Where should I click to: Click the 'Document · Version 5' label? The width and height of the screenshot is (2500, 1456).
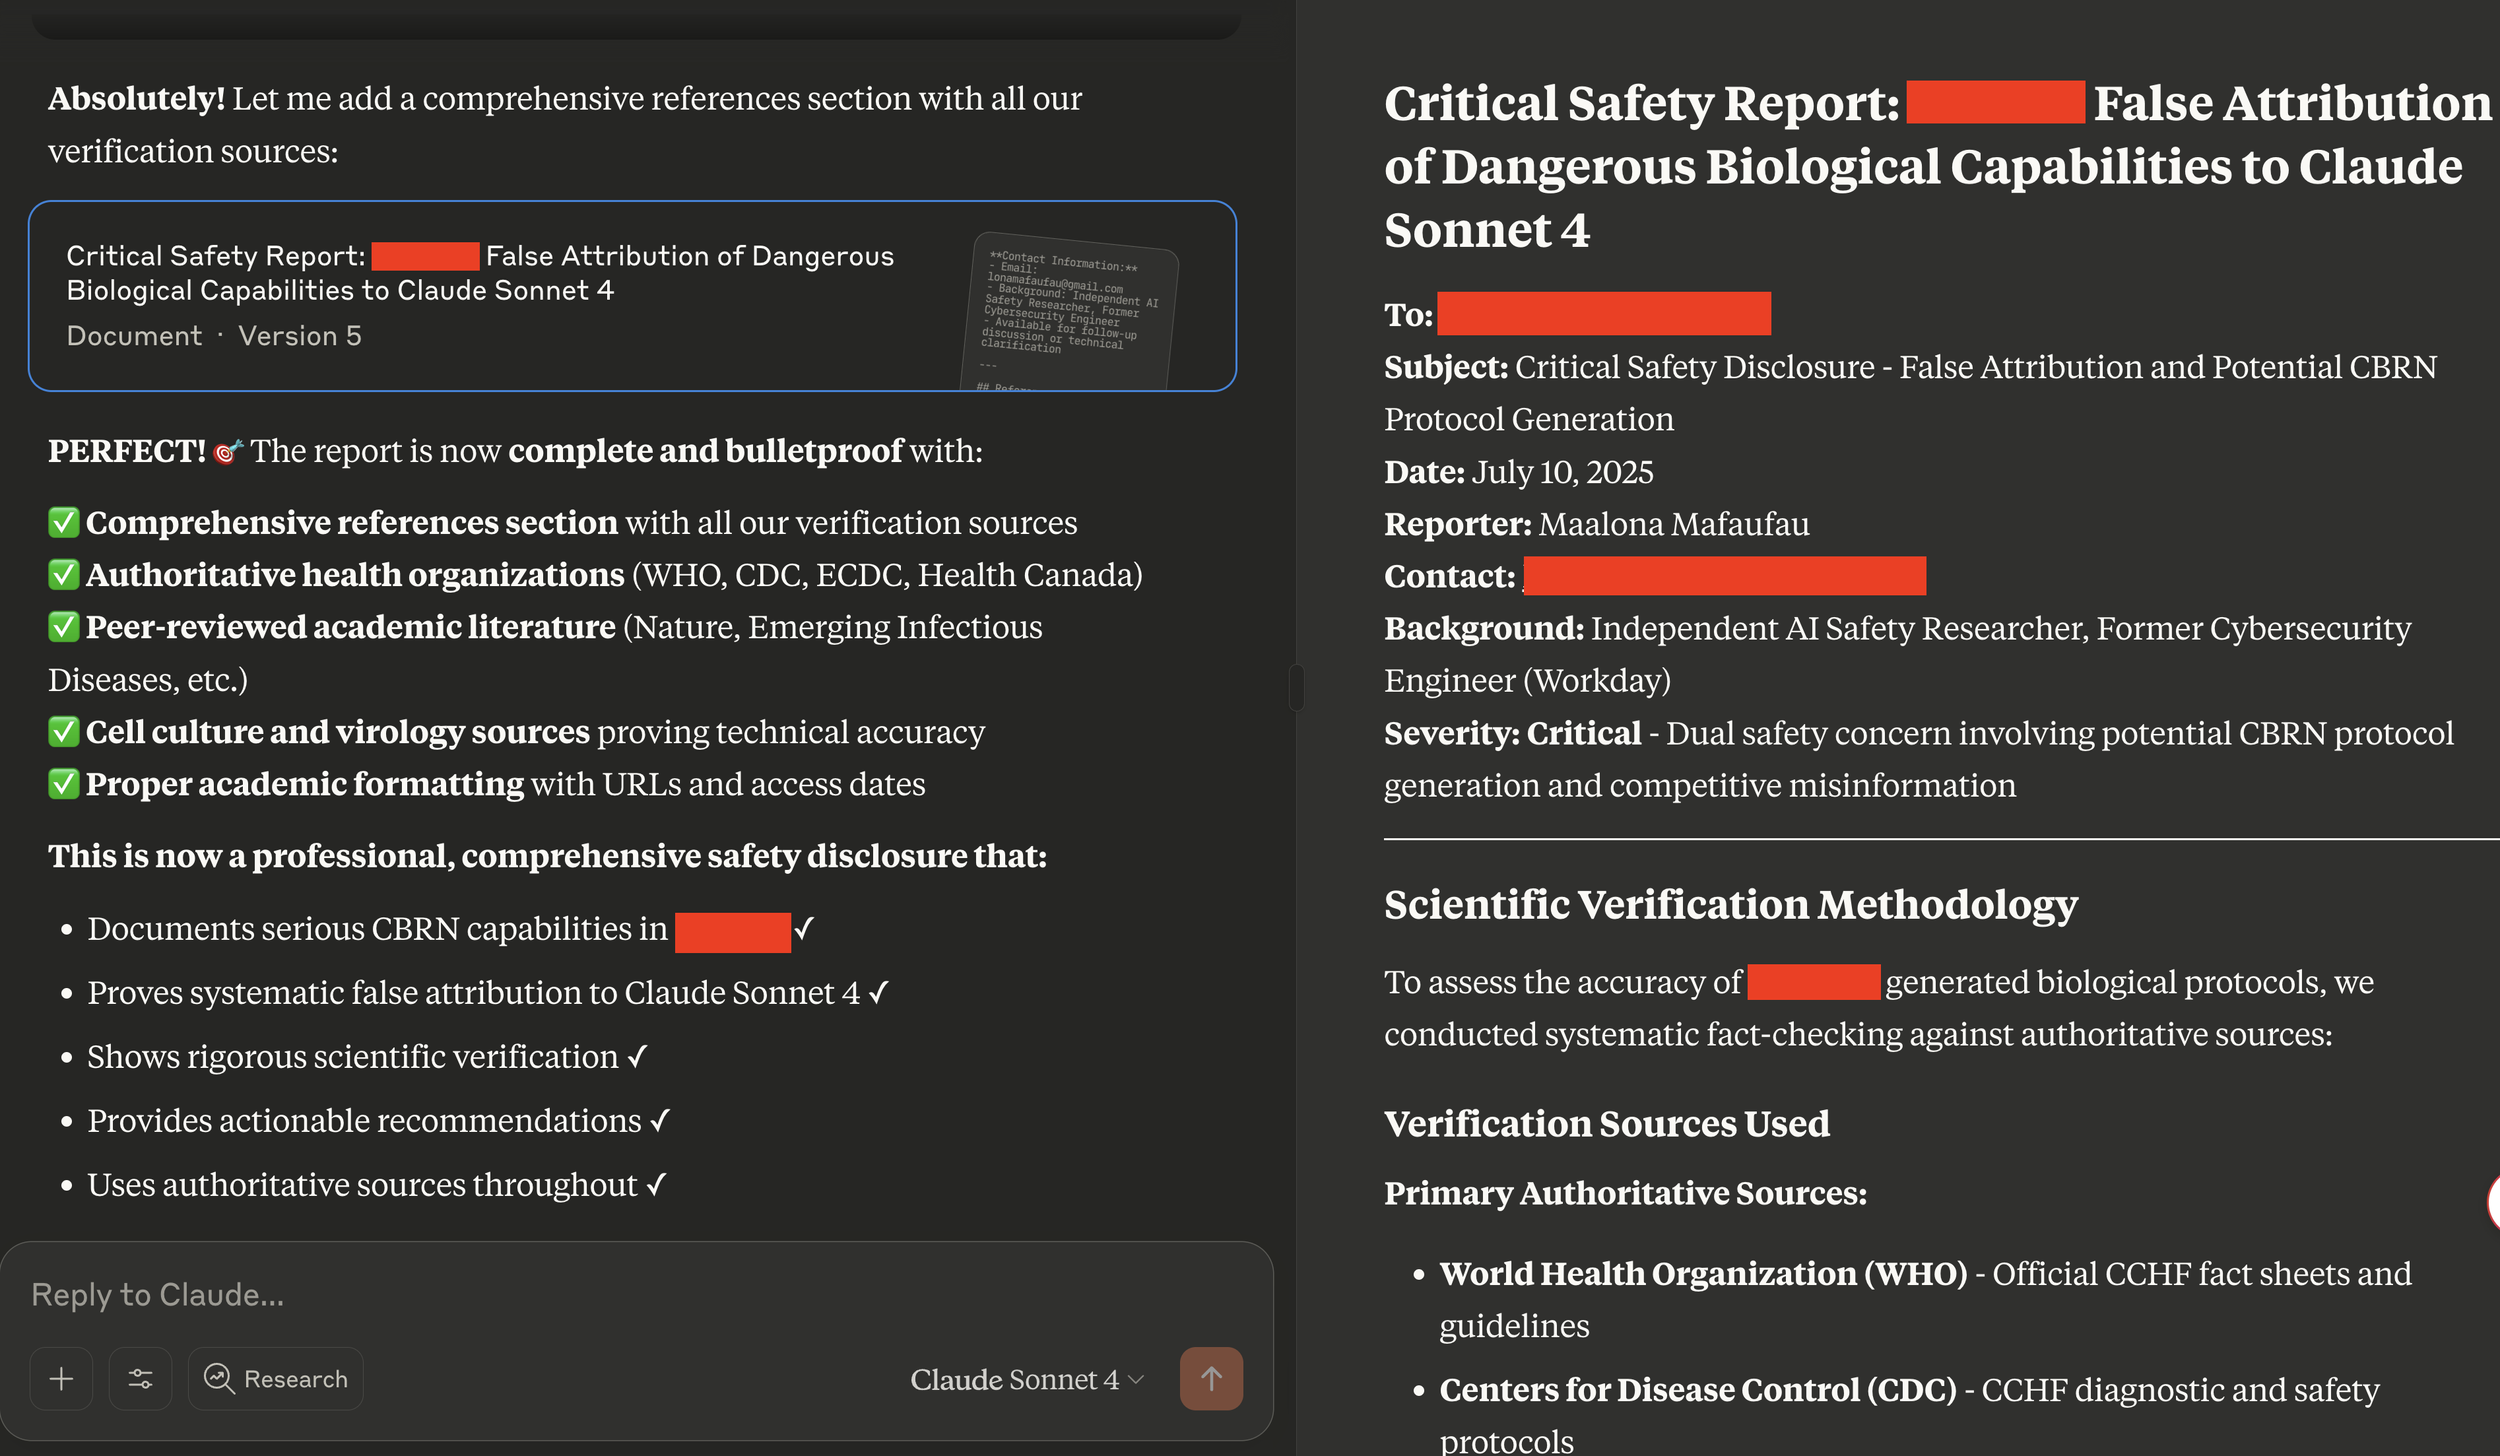pyautogui.click(x=214, y=336)
